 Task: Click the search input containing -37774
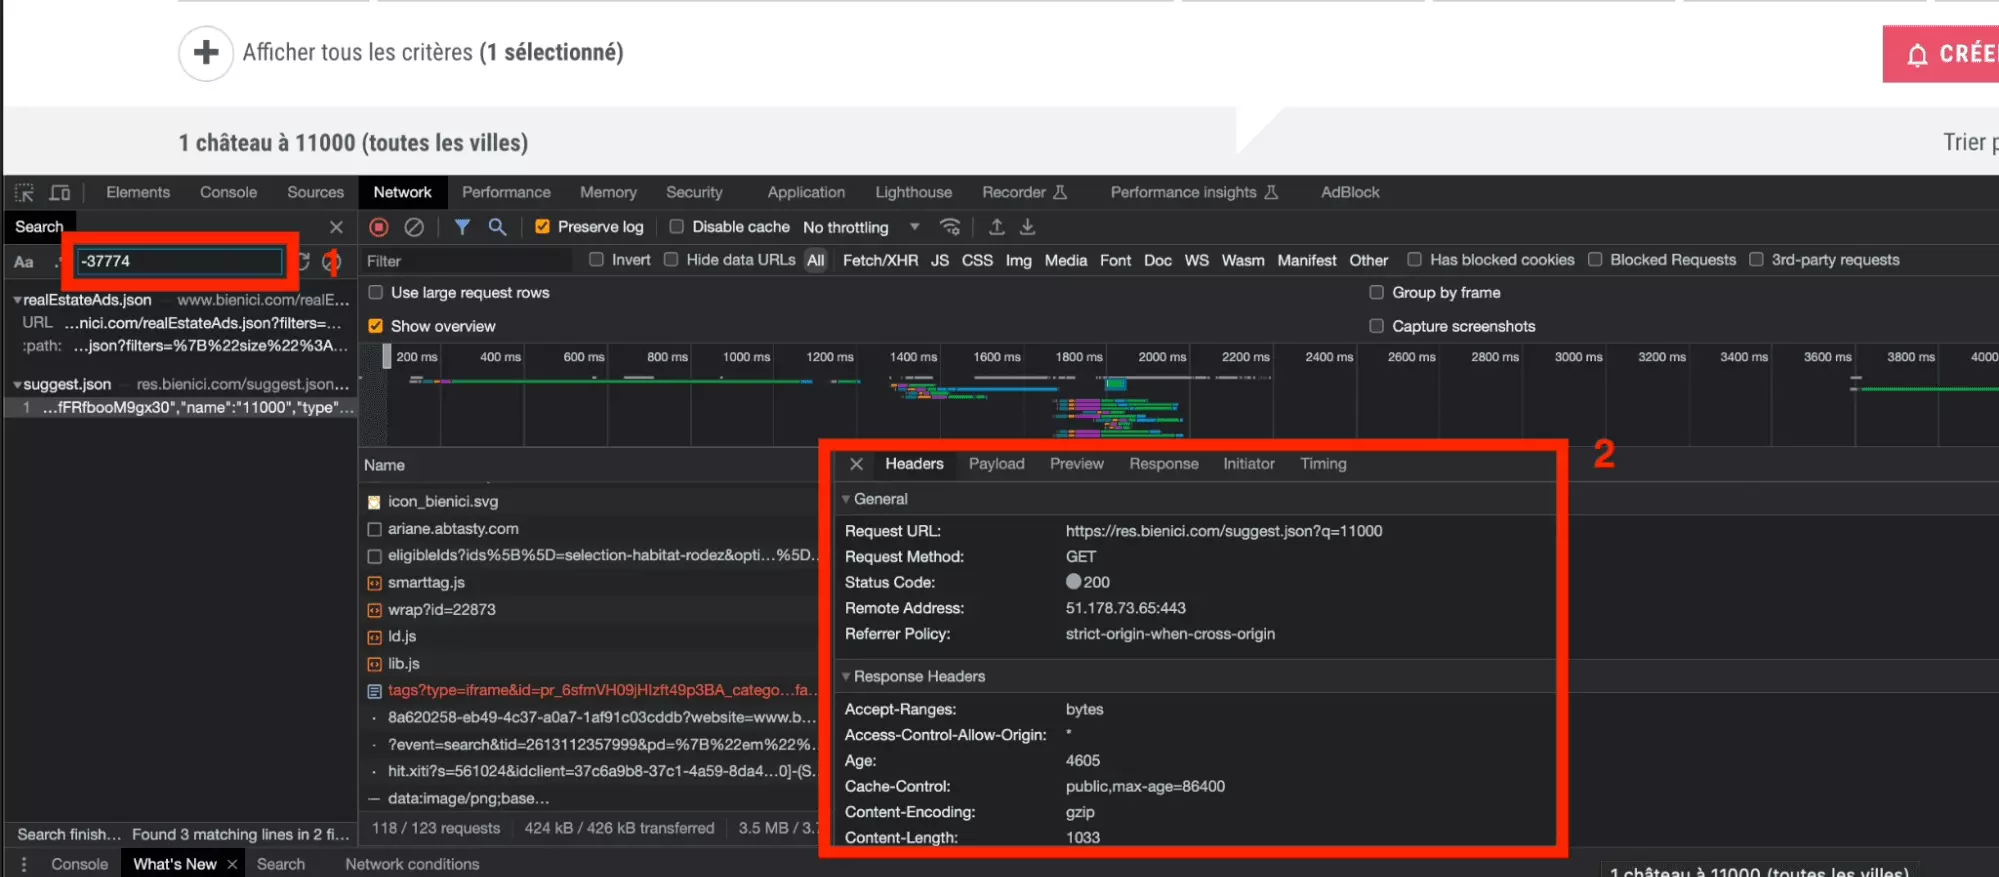(x=180, y=261)
